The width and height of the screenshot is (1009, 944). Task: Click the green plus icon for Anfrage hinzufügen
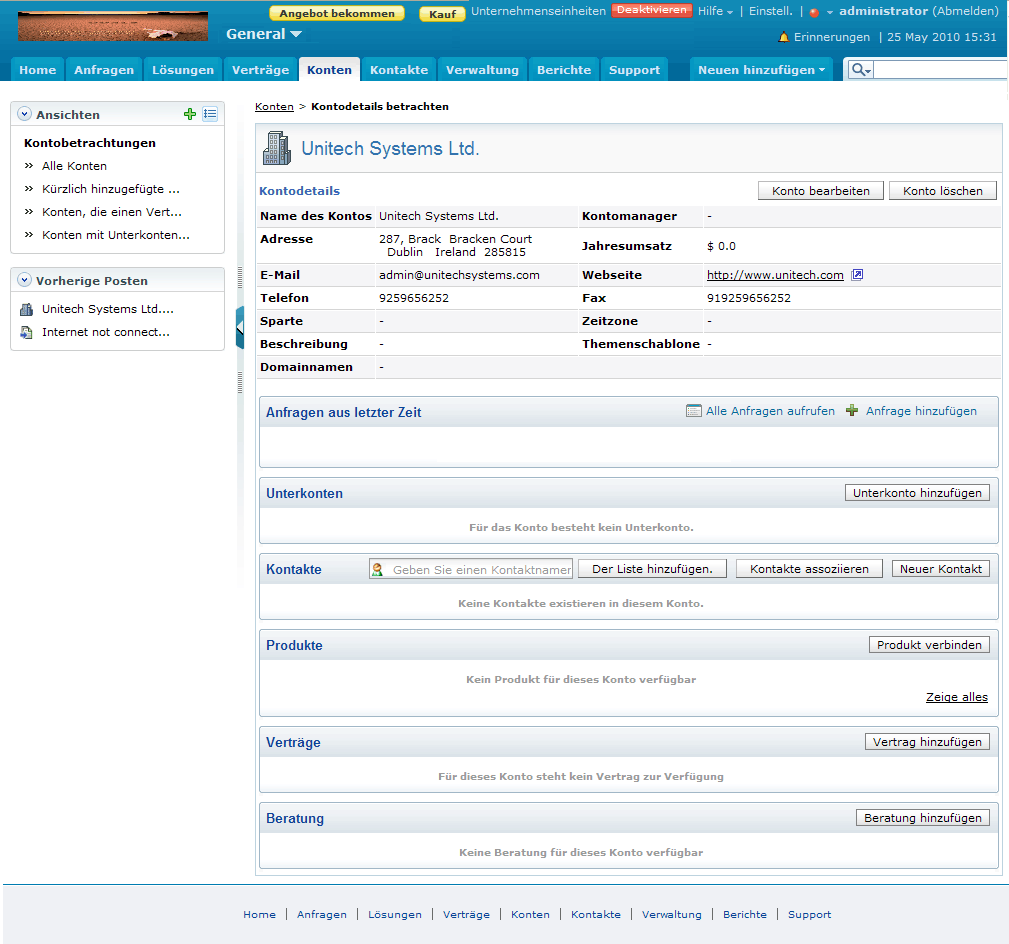pyautogui.click(x=852, y=411)
